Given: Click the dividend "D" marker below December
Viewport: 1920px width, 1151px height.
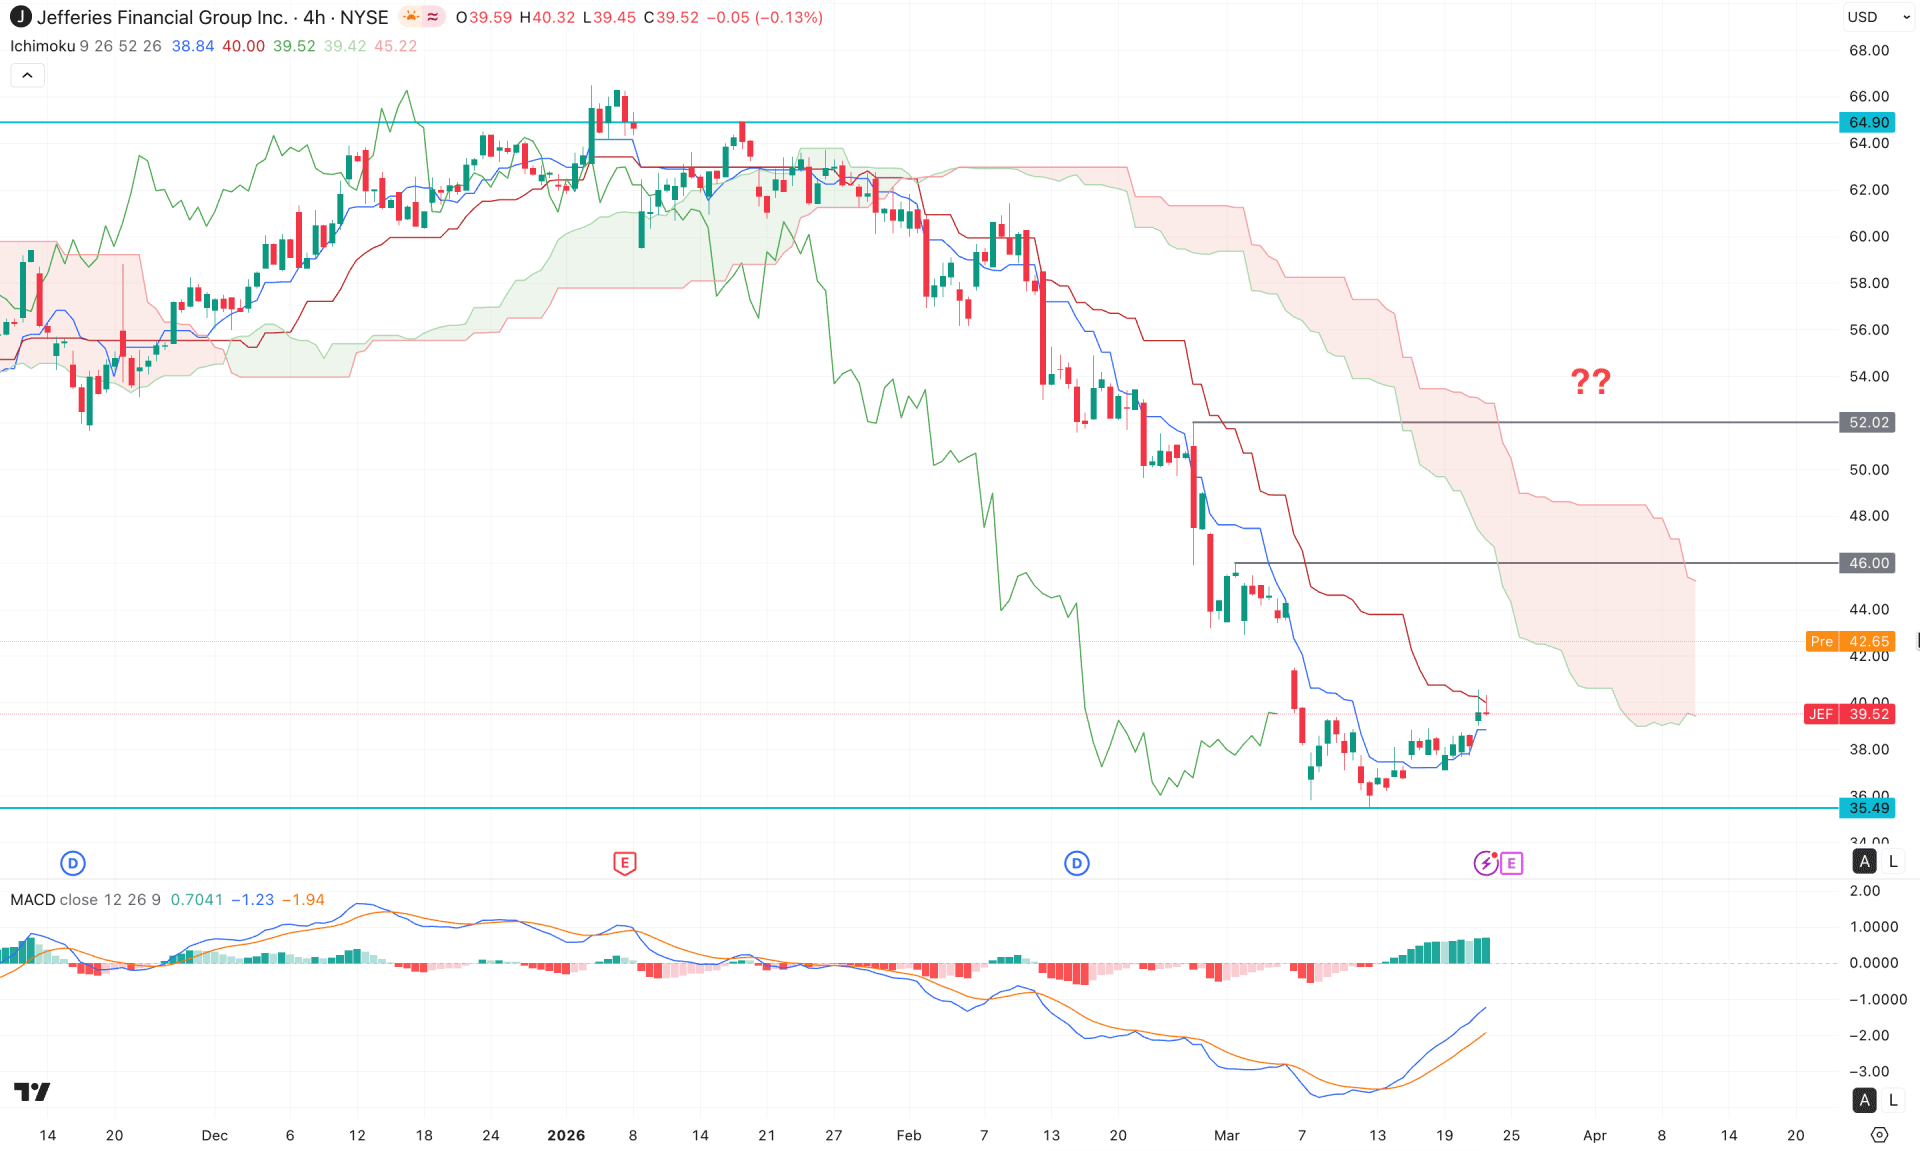Looking at the screenshot, I should pyautogui.click(x=73, y=862).
